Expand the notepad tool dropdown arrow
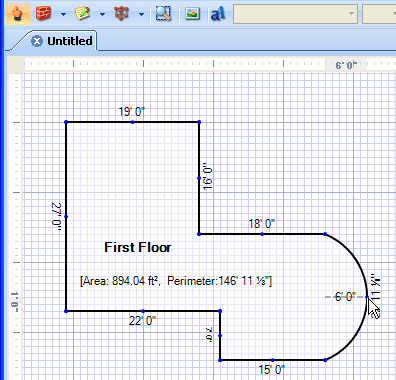This screenshot has width=396, height=380. 102,14
